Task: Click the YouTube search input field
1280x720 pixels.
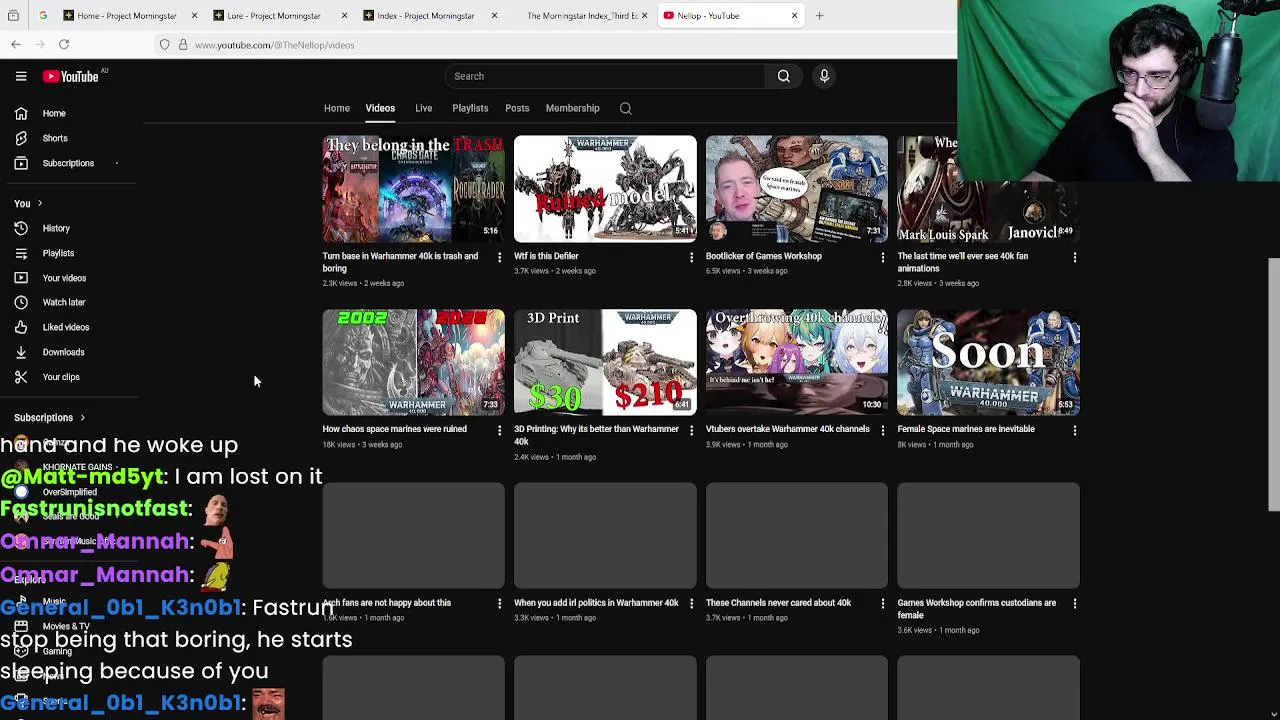Action: [x=605, y=76]
